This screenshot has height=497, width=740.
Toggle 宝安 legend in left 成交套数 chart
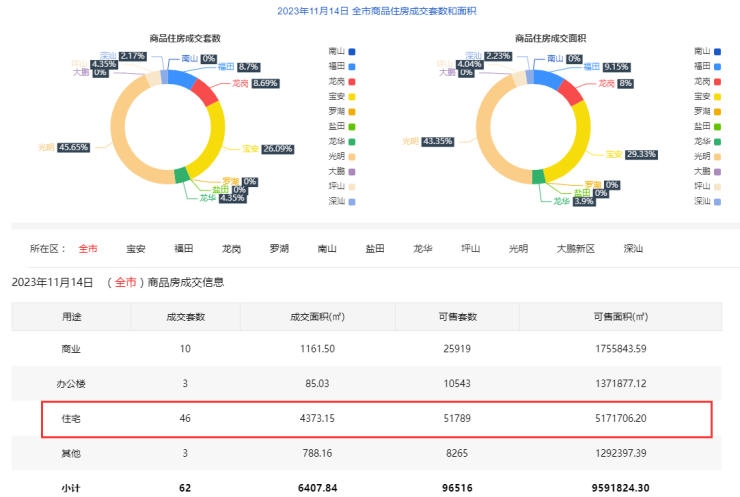click(340, 96)
